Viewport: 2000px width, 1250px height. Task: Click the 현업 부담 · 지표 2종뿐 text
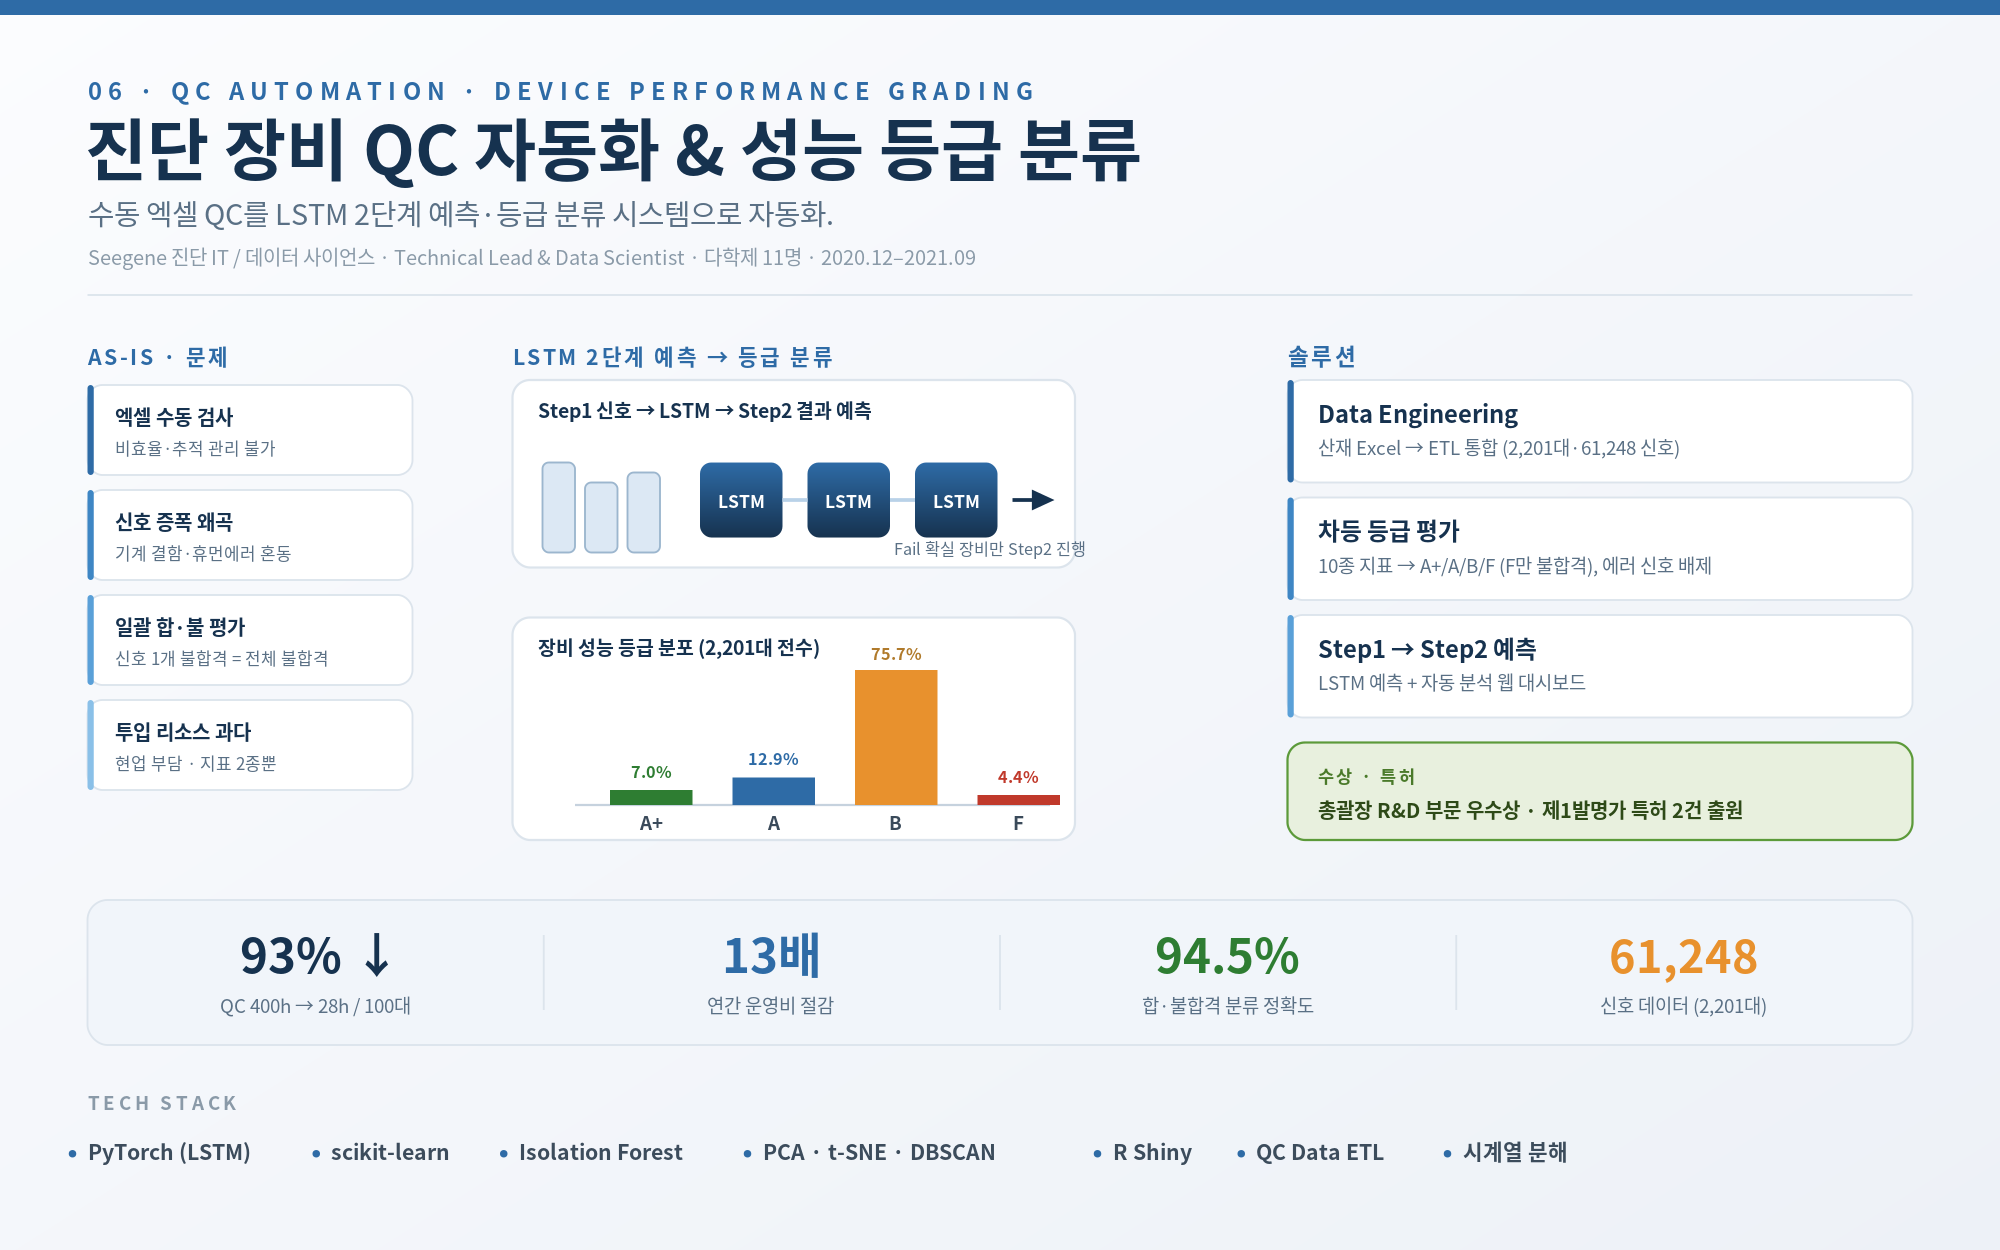pos(196,763)
